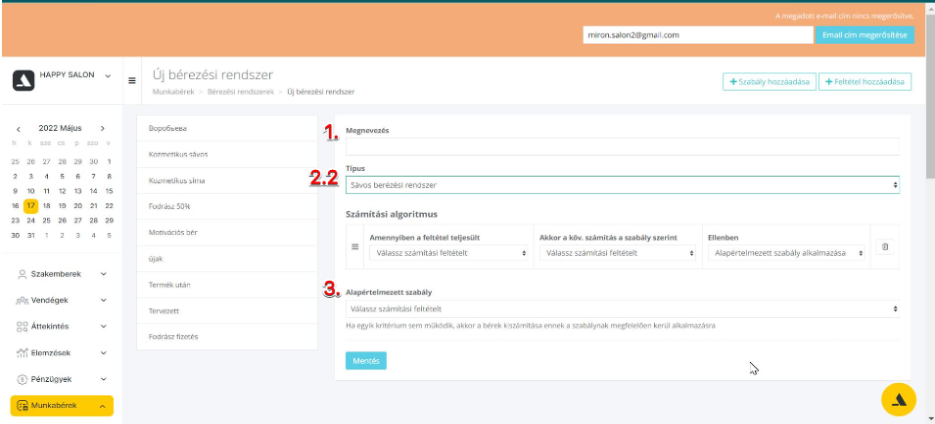The height and width of the screenshot is (424, 935).
Task: Open the Típus dropdown
Action: [x=621, y=185]
